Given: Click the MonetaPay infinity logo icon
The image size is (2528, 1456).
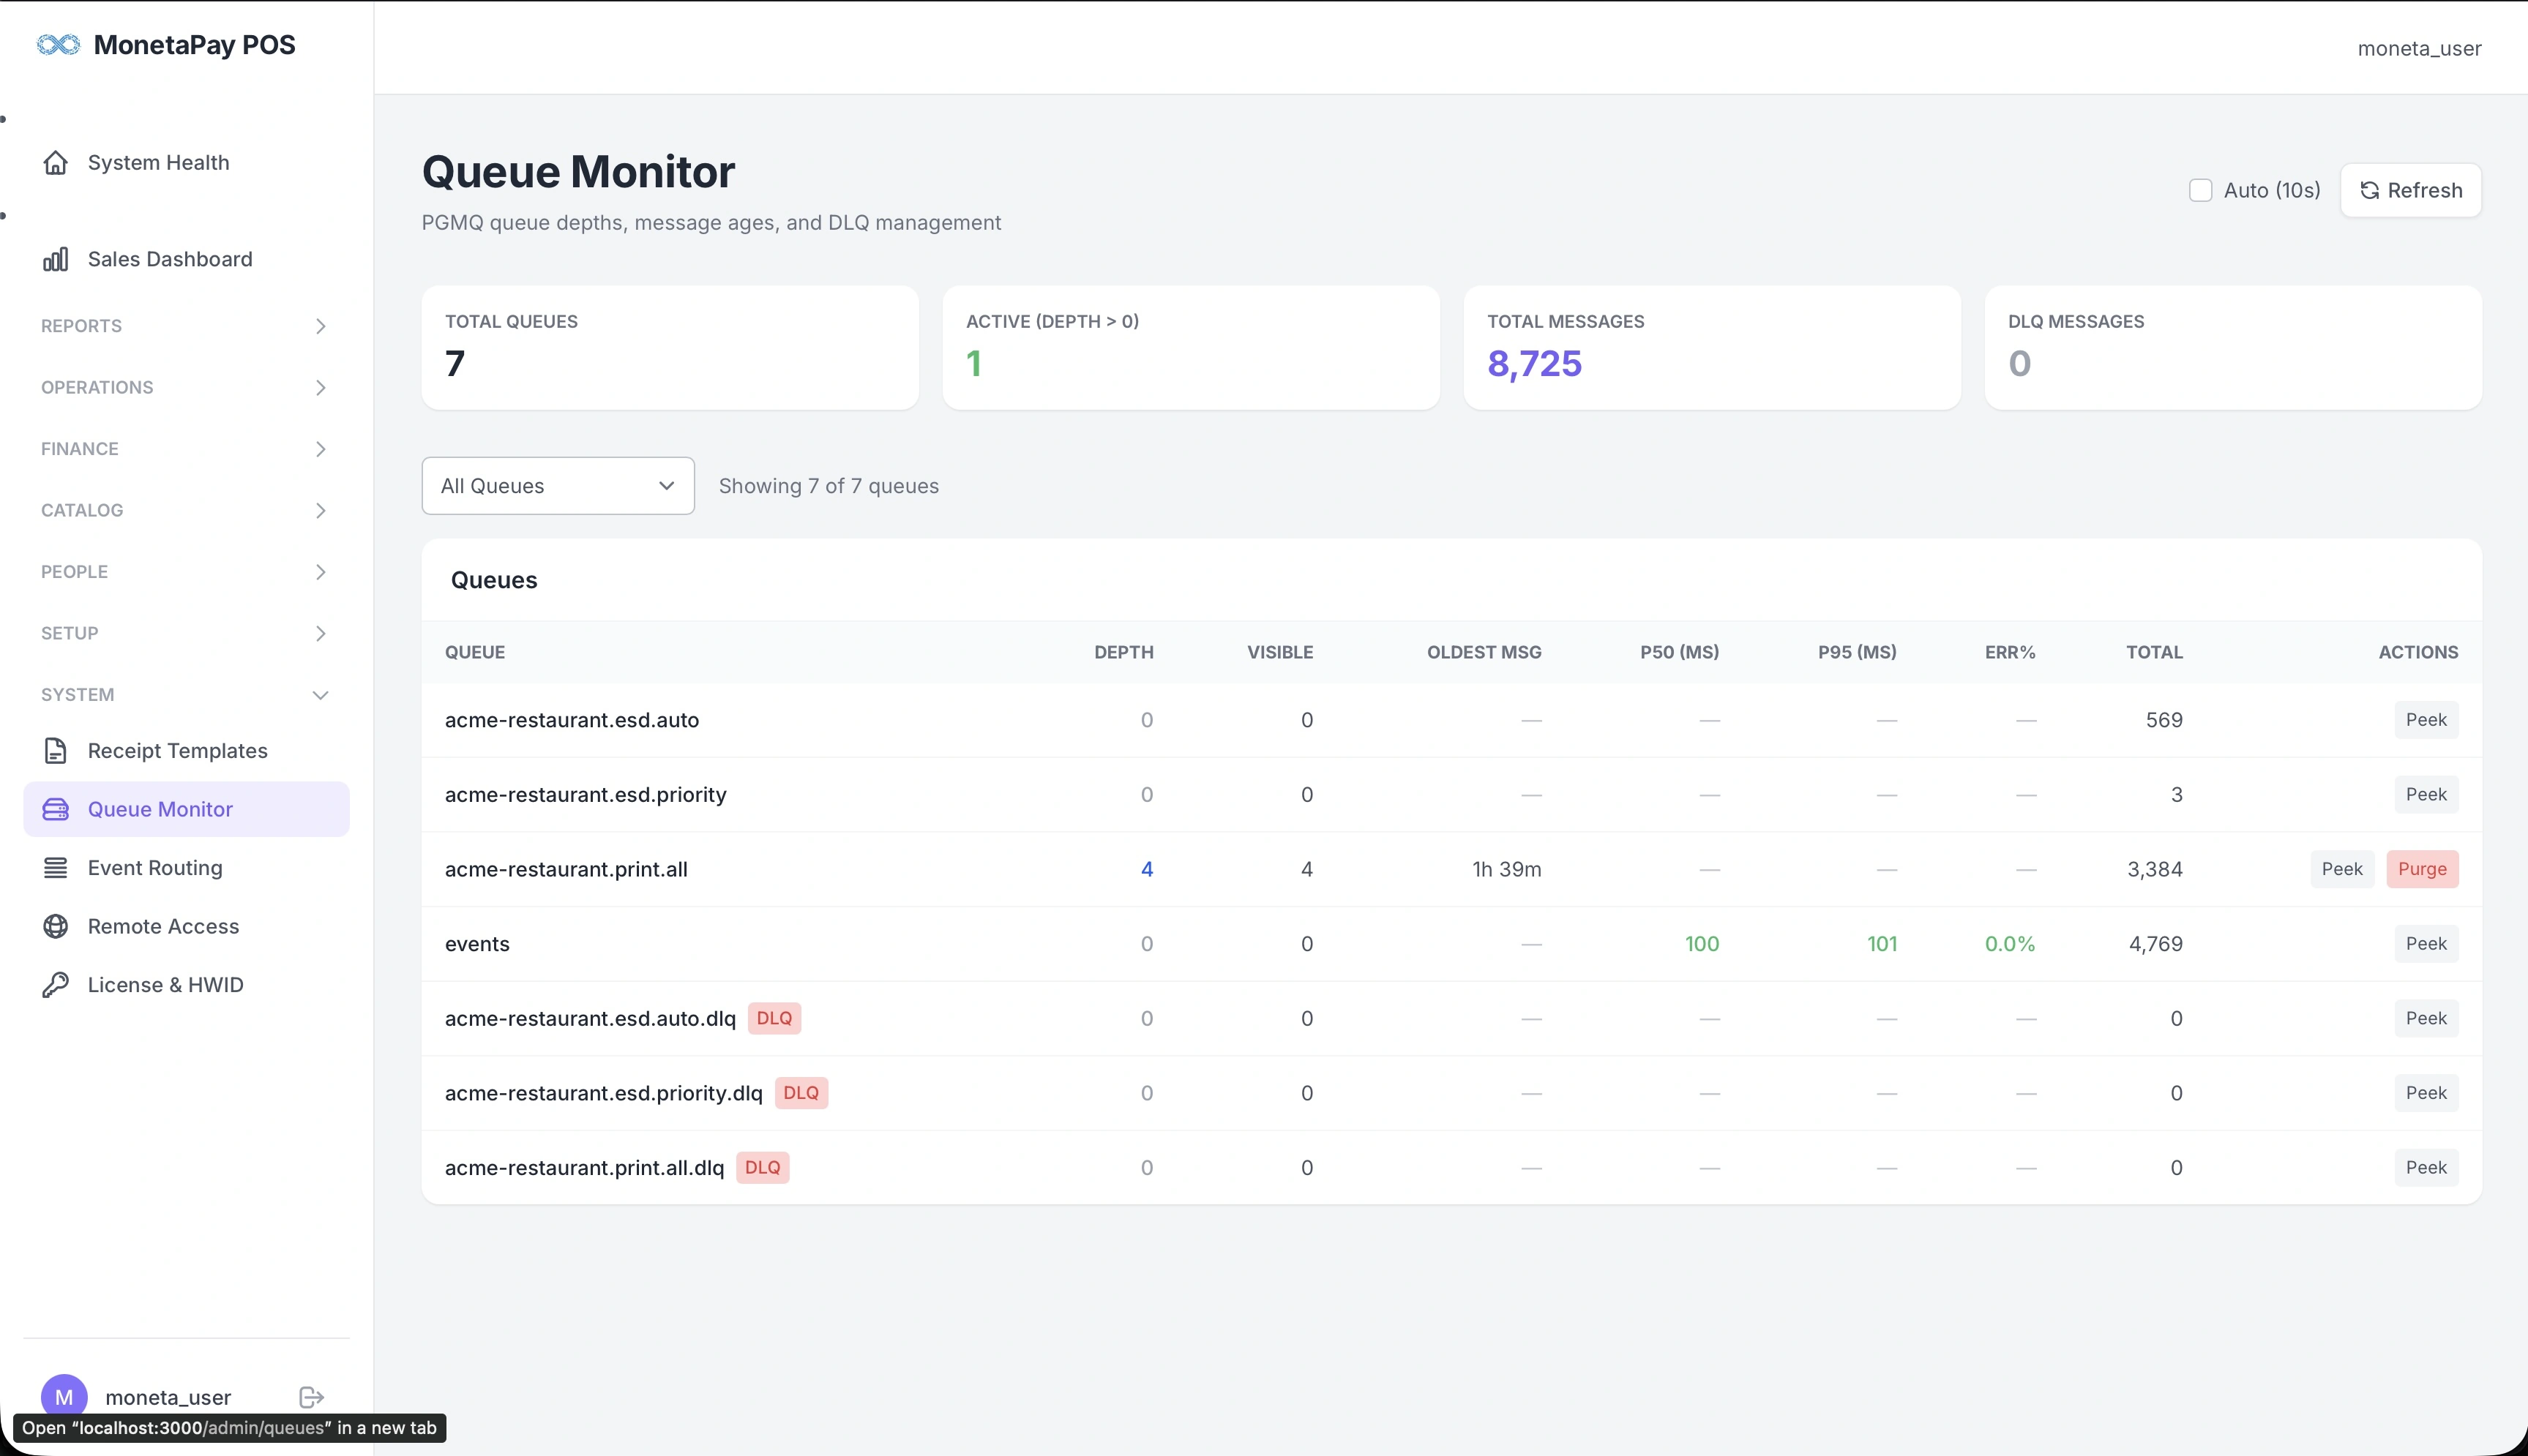Looking at the screenshot, I should (58, 45).
